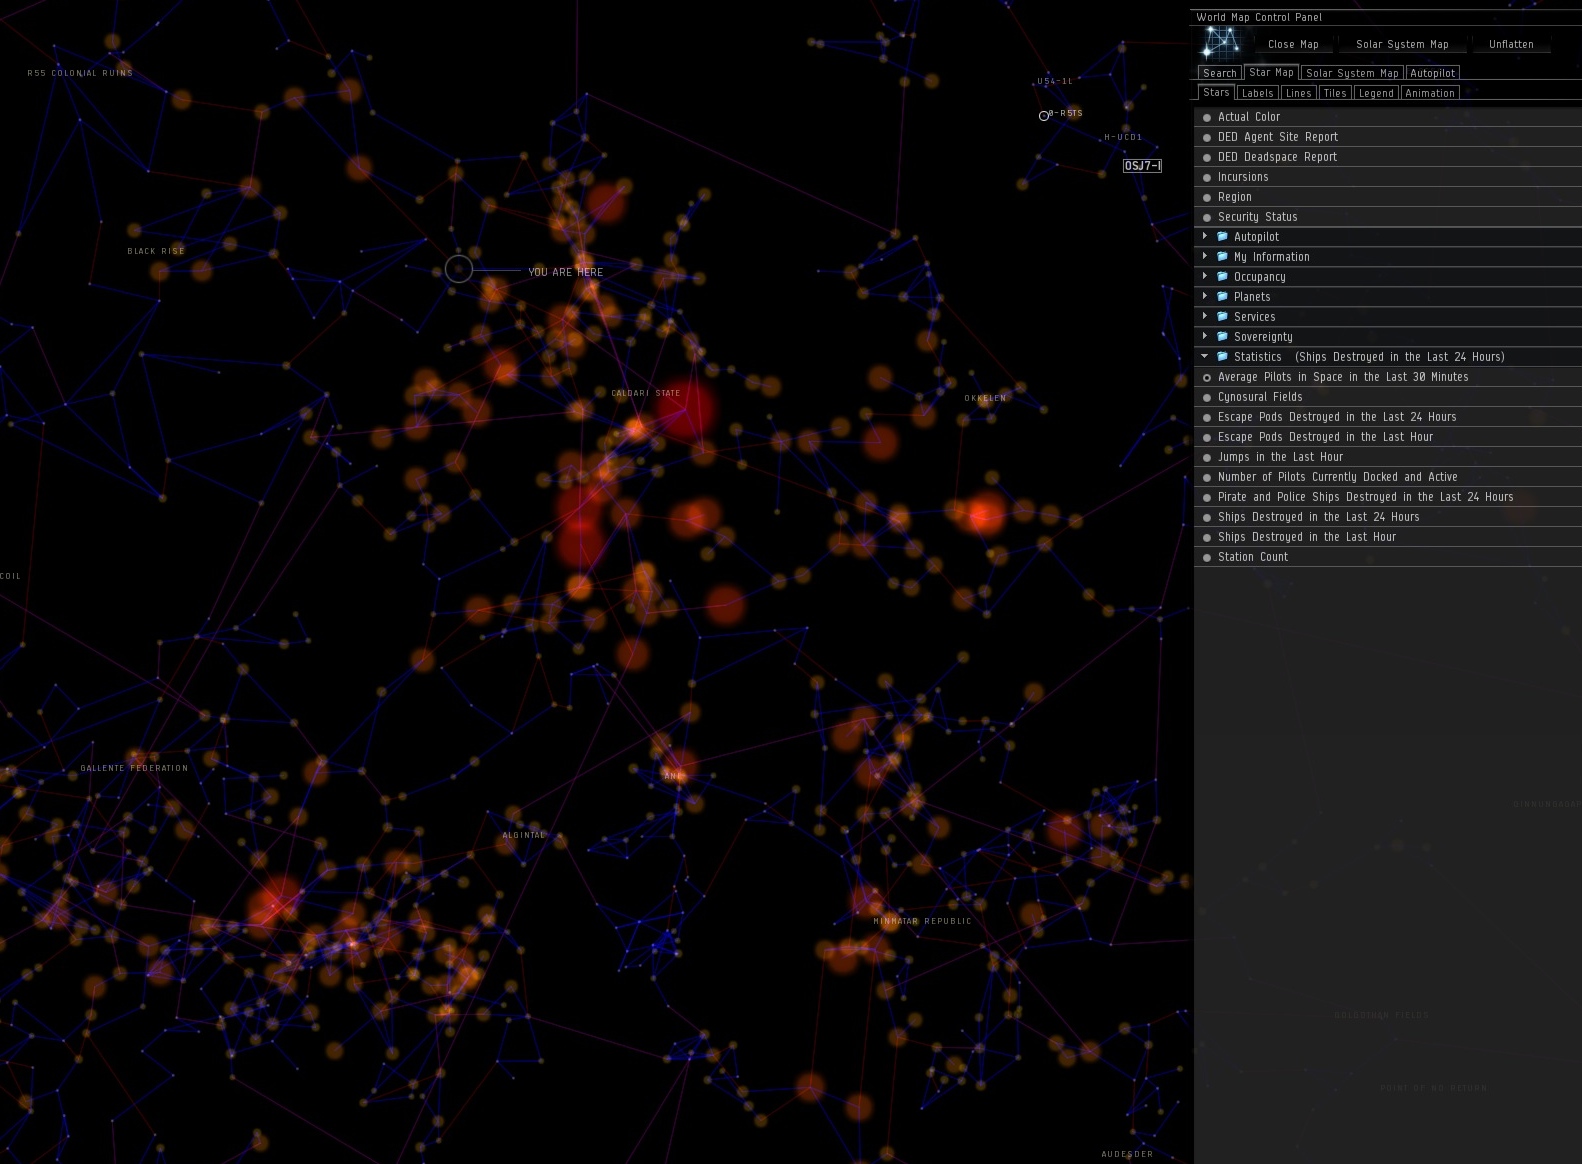Click the YOU ARE HERE location marker
Image resolution: width=1582 pixels, height=1164 pixels.
458,269
